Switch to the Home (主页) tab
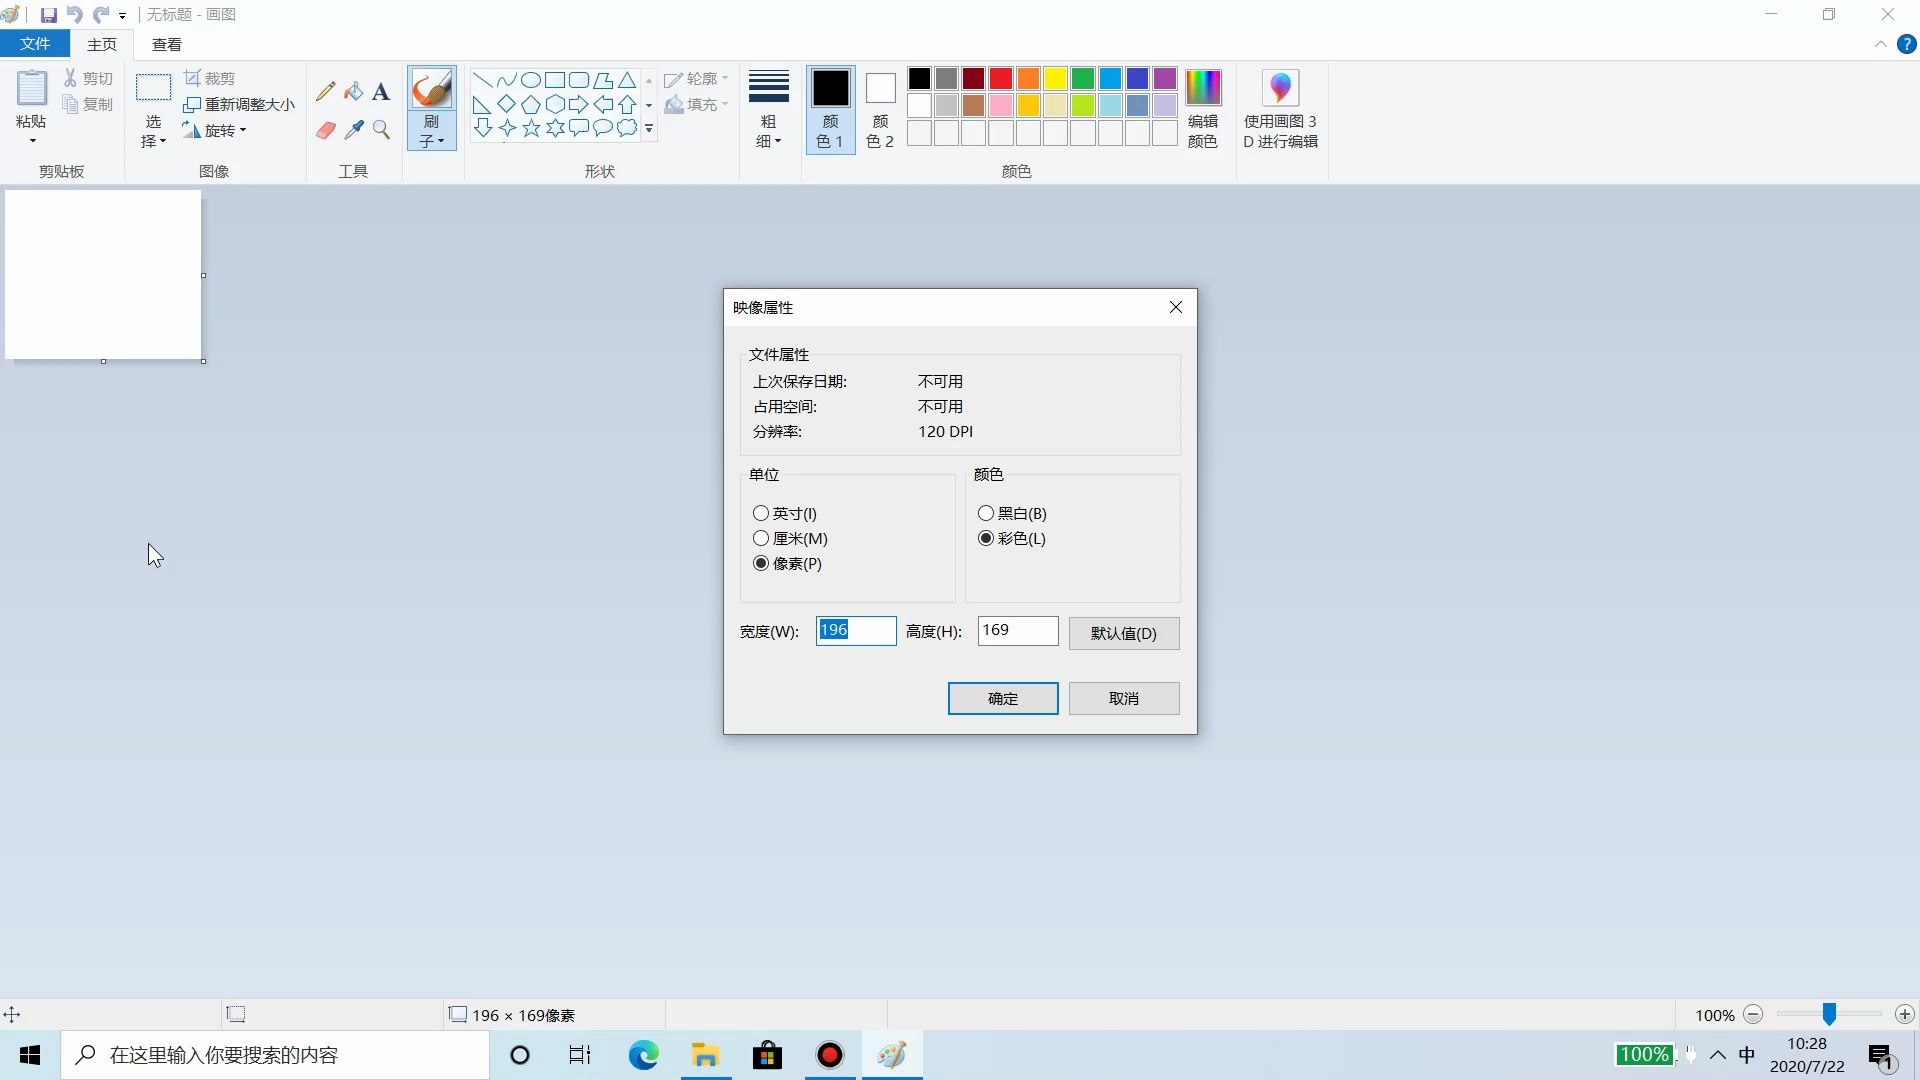1920x1080 pixels. point(102,44)
